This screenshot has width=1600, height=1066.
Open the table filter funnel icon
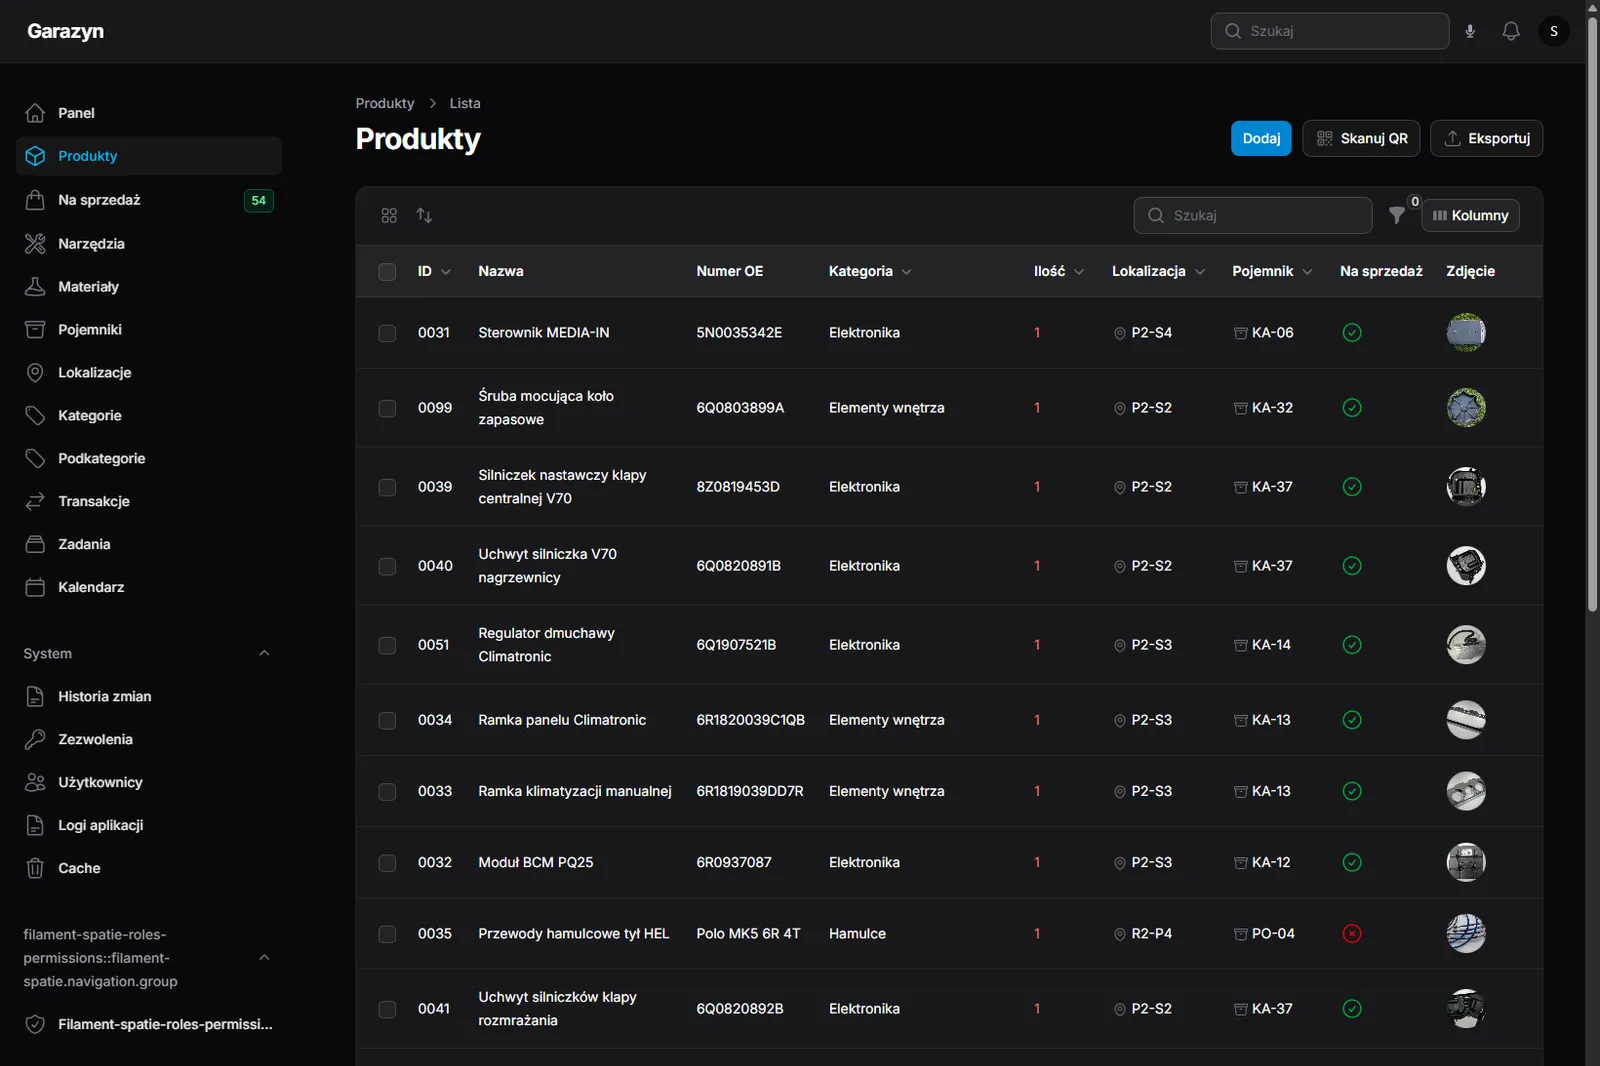[1397, 215]
